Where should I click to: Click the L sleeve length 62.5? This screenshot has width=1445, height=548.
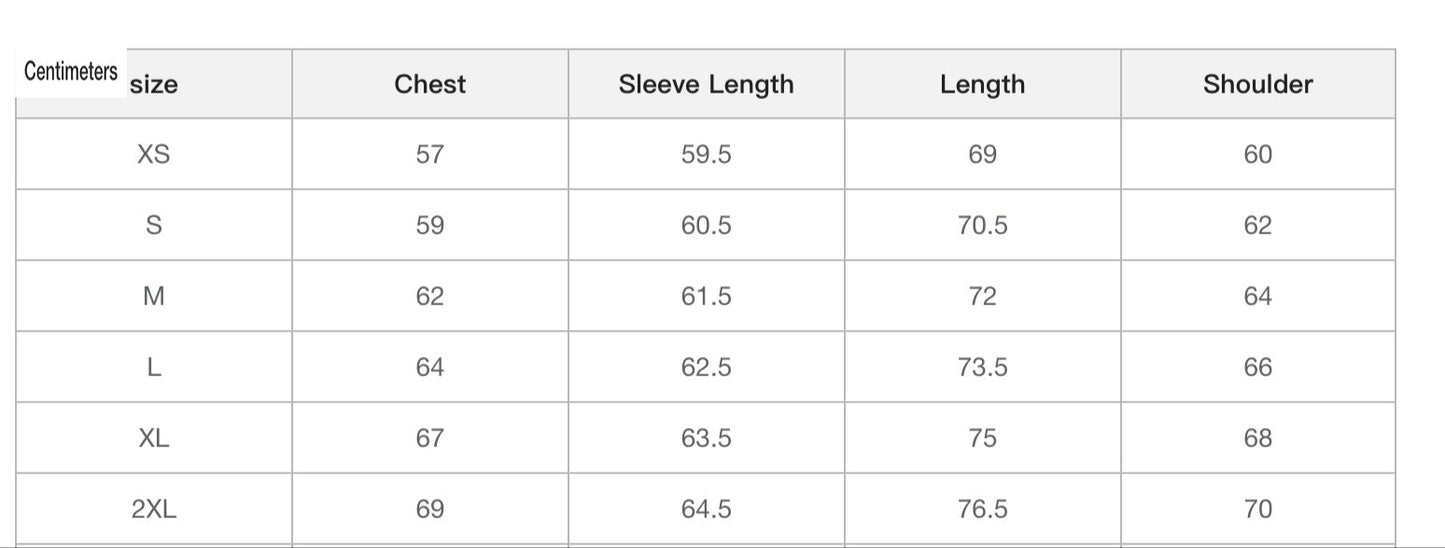pos(706,367)
